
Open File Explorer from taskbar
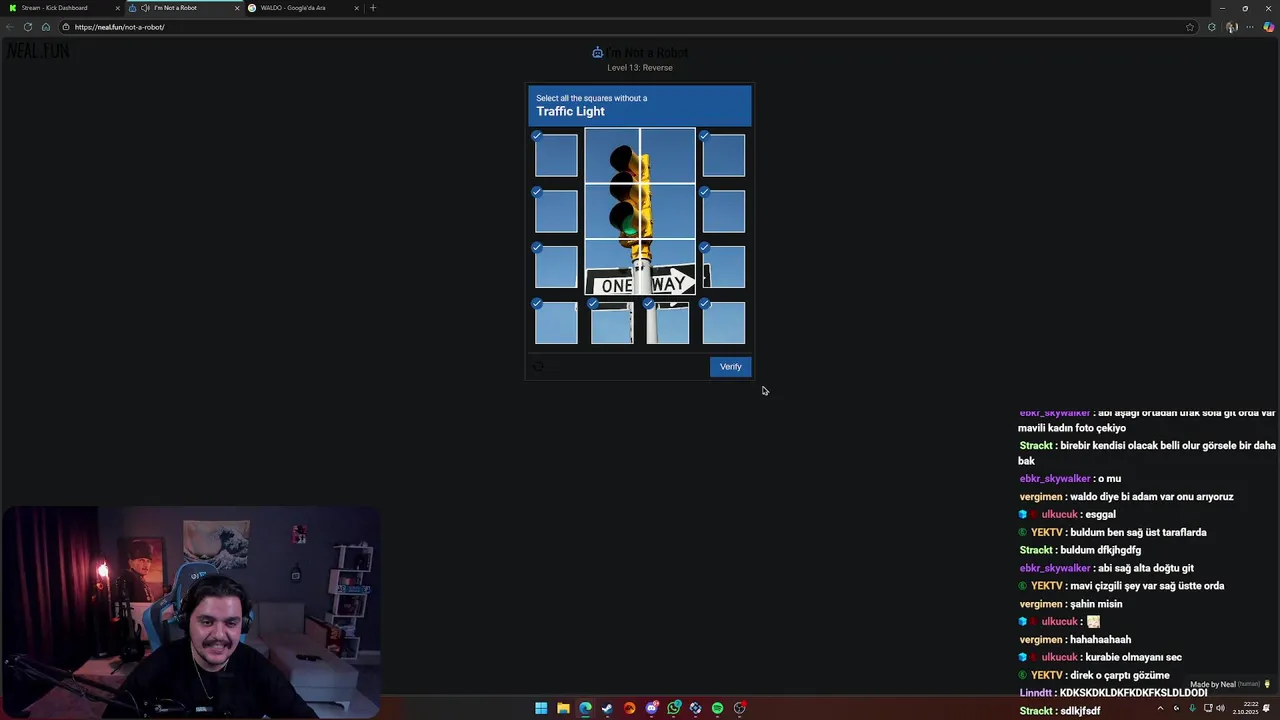(563, 708)
